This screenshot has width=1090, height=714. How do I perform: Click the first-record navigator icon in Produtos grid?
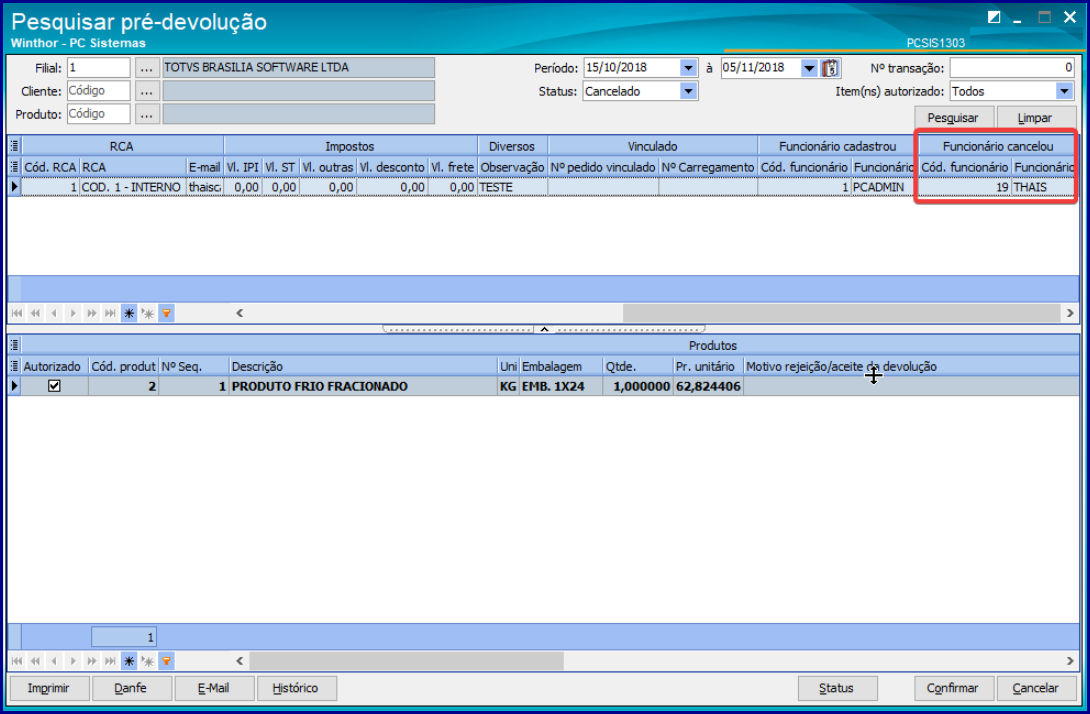click(x=17, y=661)
